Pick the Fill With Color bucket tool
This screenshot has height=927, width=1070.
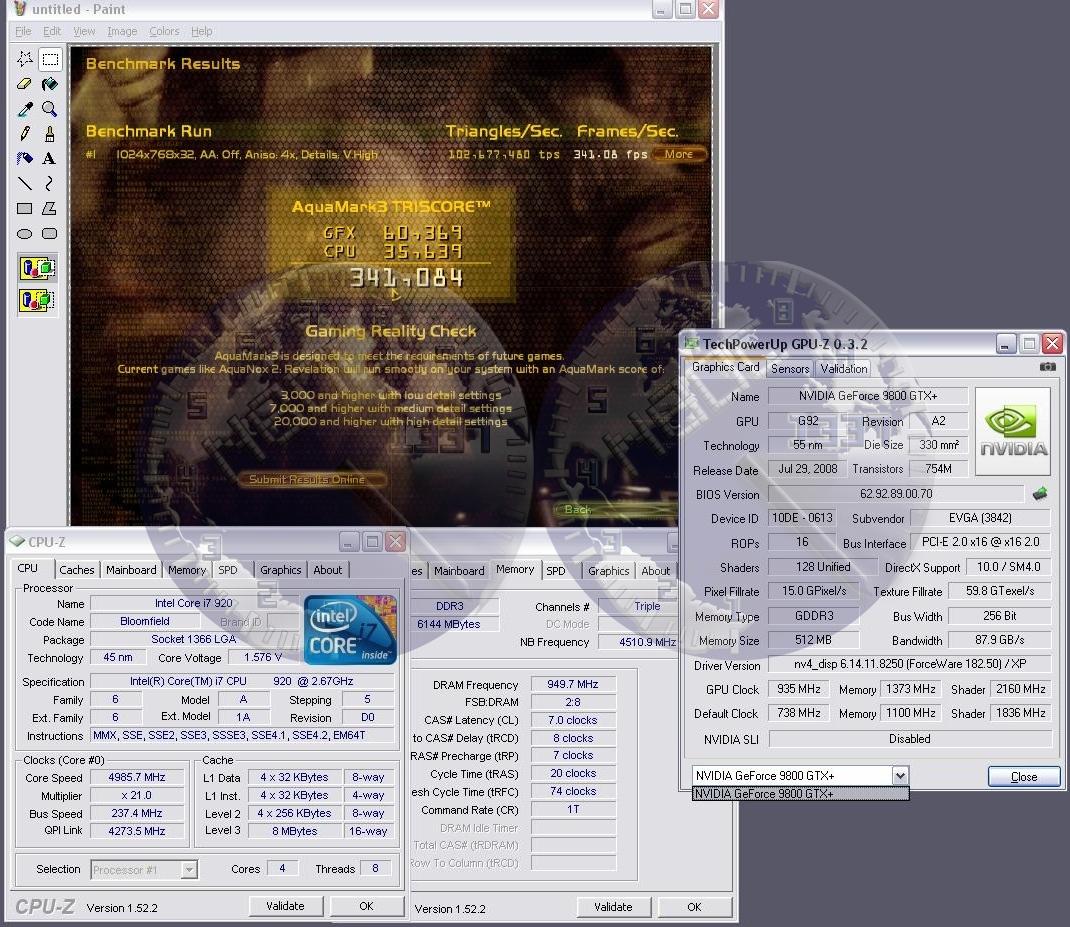point(50,84)
